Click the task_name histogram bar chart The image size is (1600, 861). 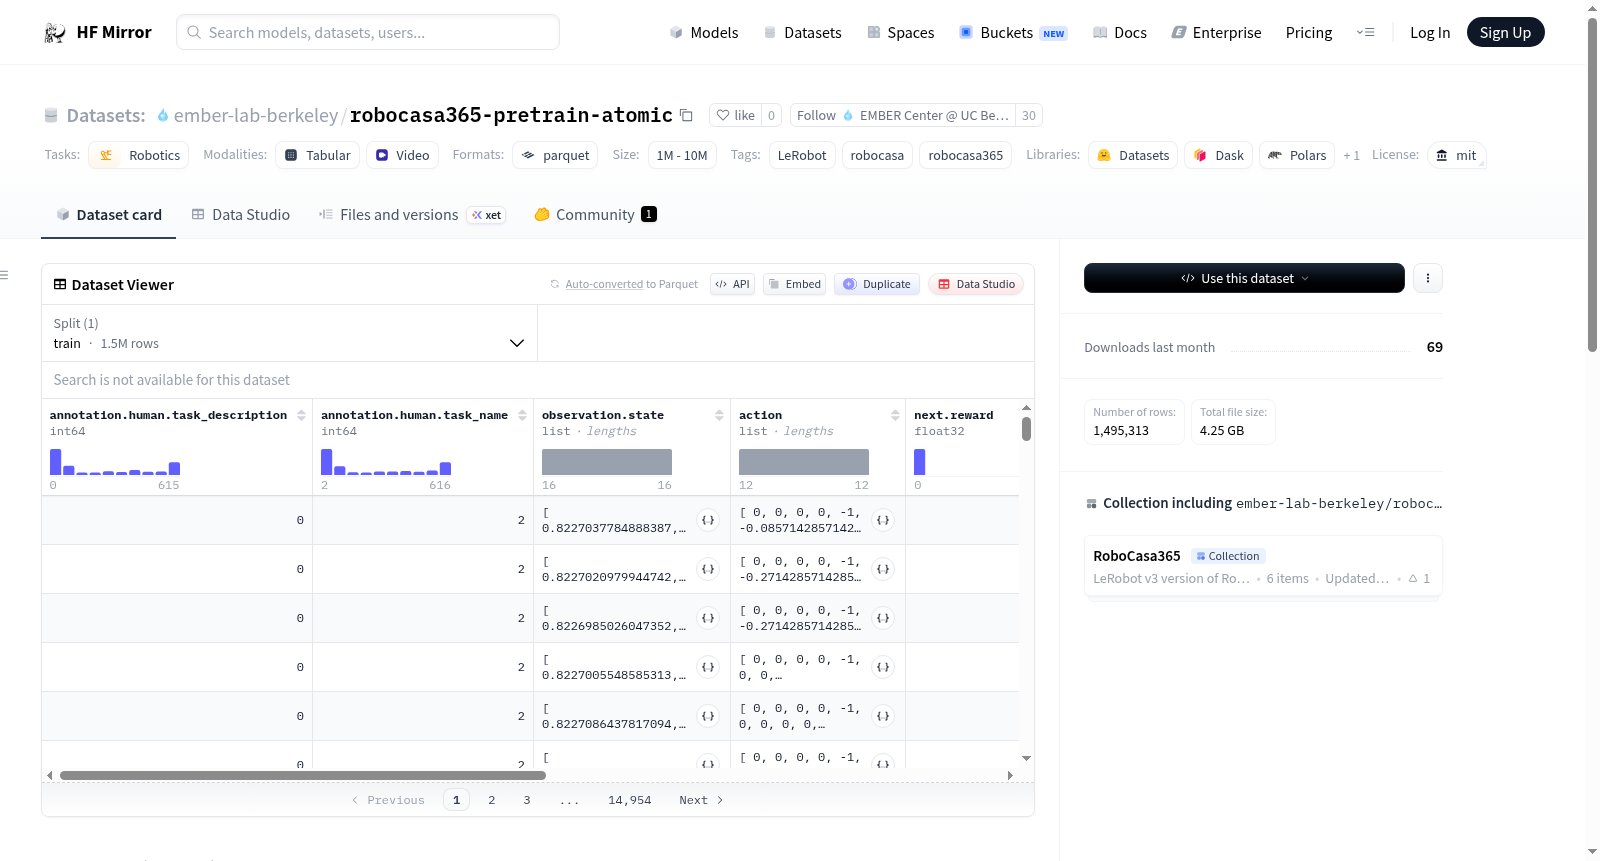(x=386, y=462)
